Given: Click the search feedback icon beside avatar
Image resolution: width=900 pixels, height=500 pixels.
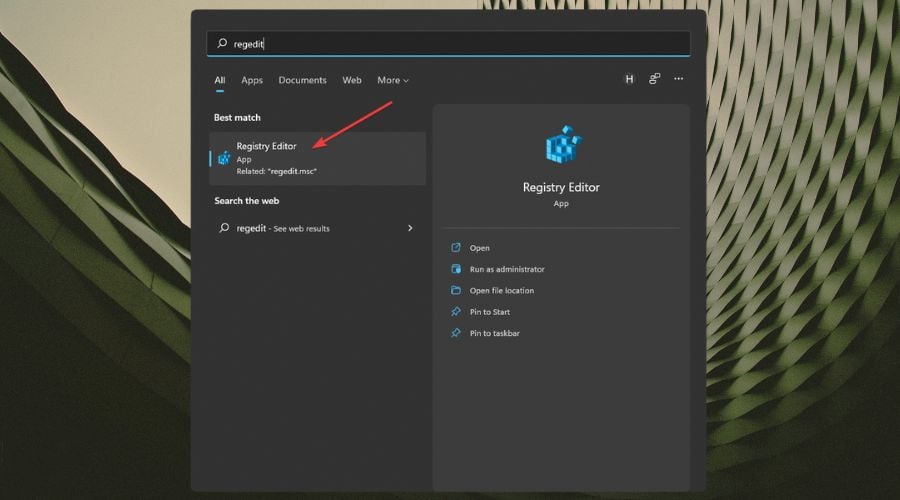Looking at the screenshot, I should point(654,79).
